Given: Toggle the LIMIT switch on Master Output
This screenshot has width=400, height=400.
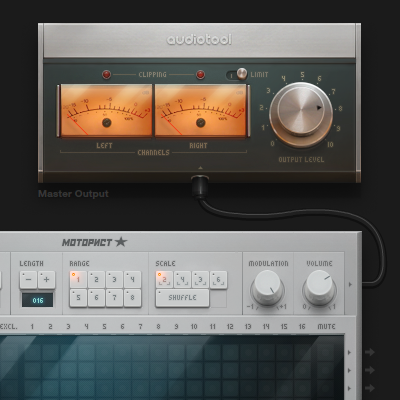Looking at the screenshot, I should point(237,74).
